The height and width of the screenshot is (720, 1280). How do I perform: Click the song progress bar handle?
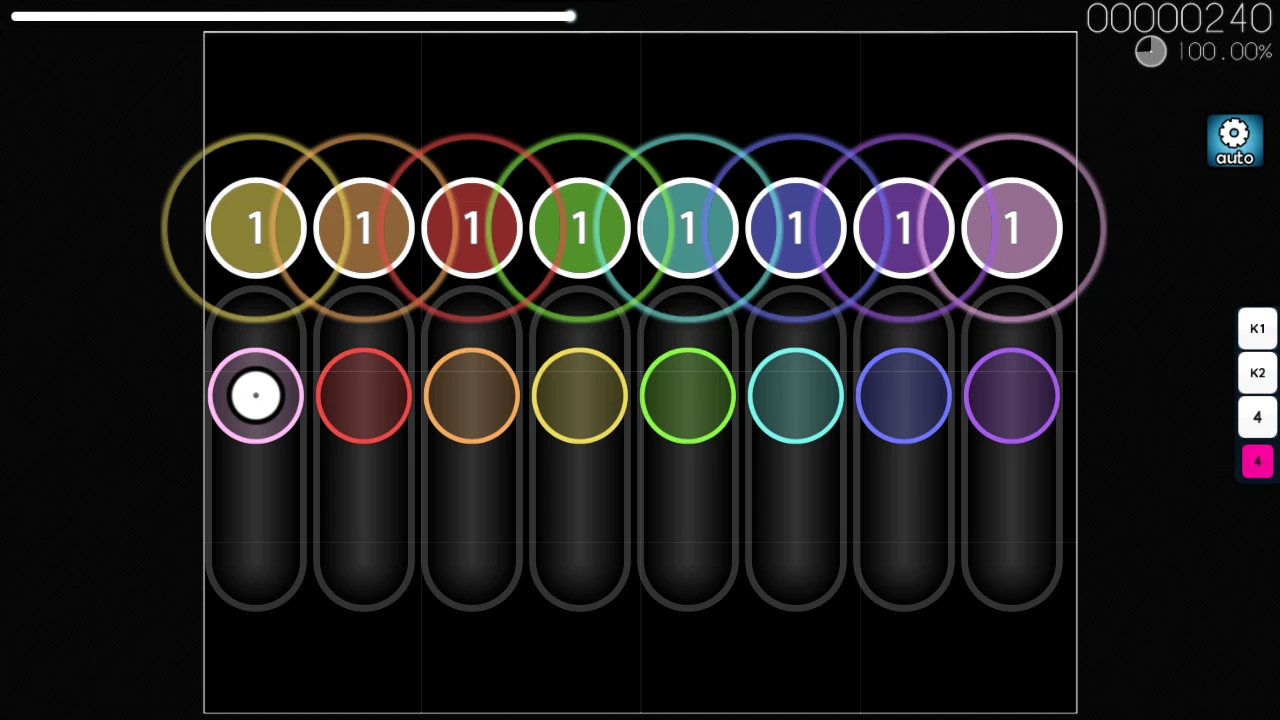(x=569, y=16)
